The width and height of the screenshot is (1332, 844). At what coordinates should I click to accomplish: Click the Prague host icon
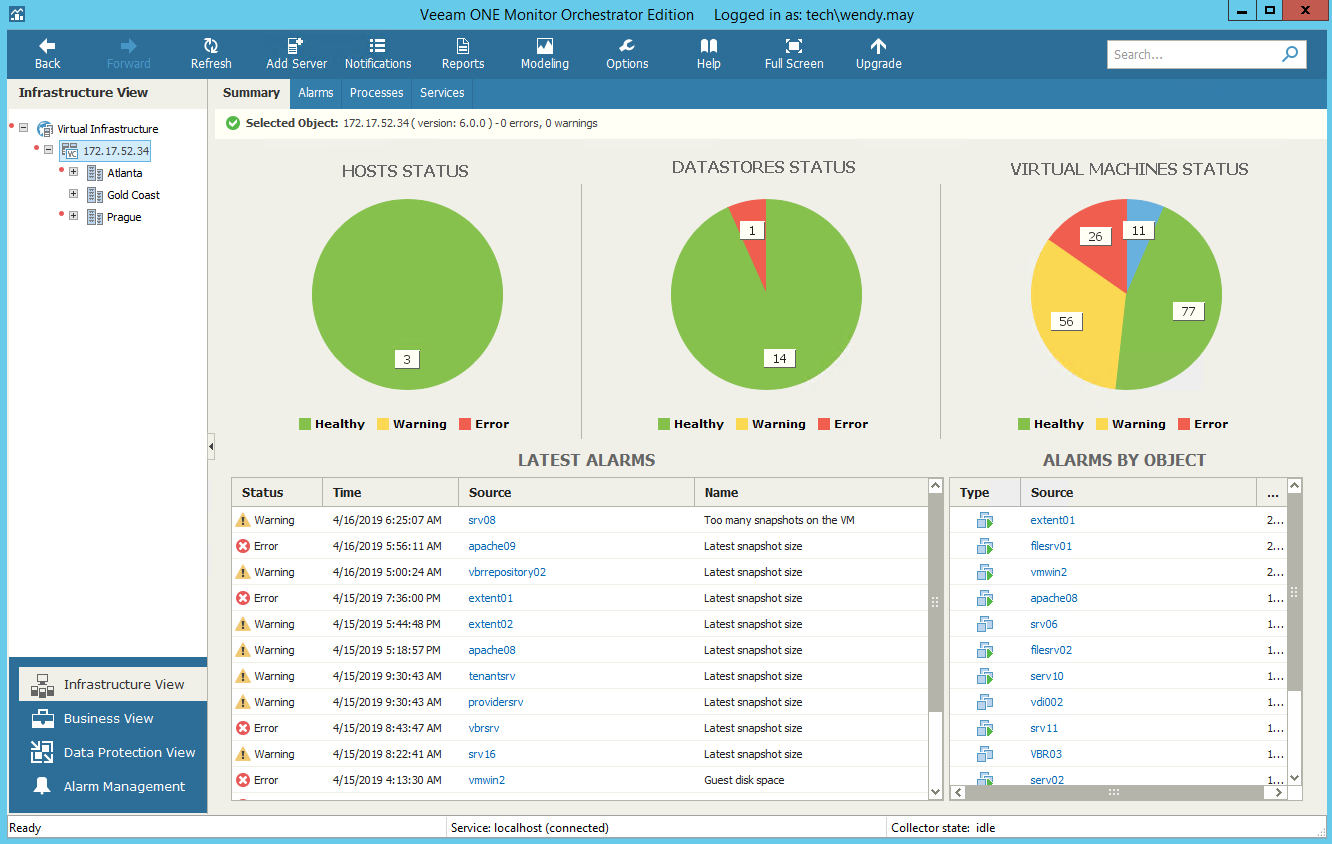click(95, 217)
